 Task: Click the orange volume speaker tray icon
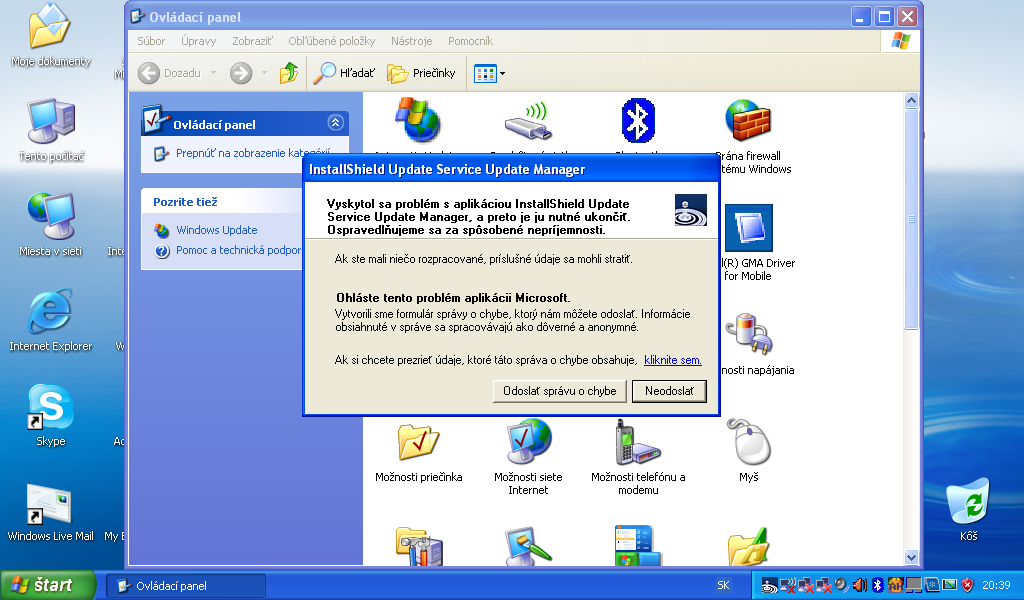860,585
